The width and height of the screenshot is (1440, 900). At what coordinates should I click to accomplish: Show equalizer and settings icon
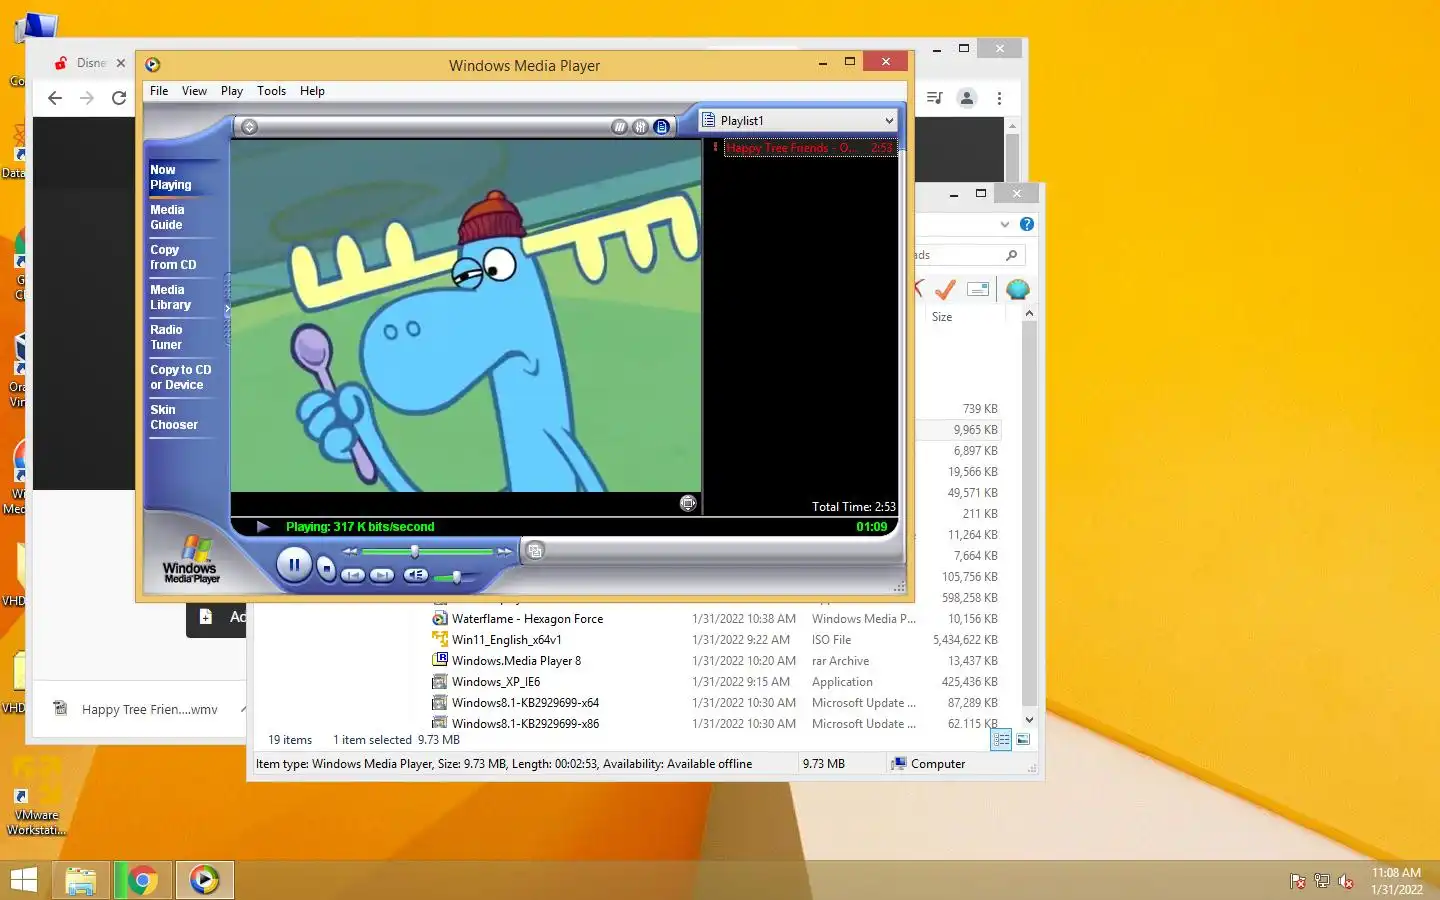pyautogui.click(x=640, y=127)
